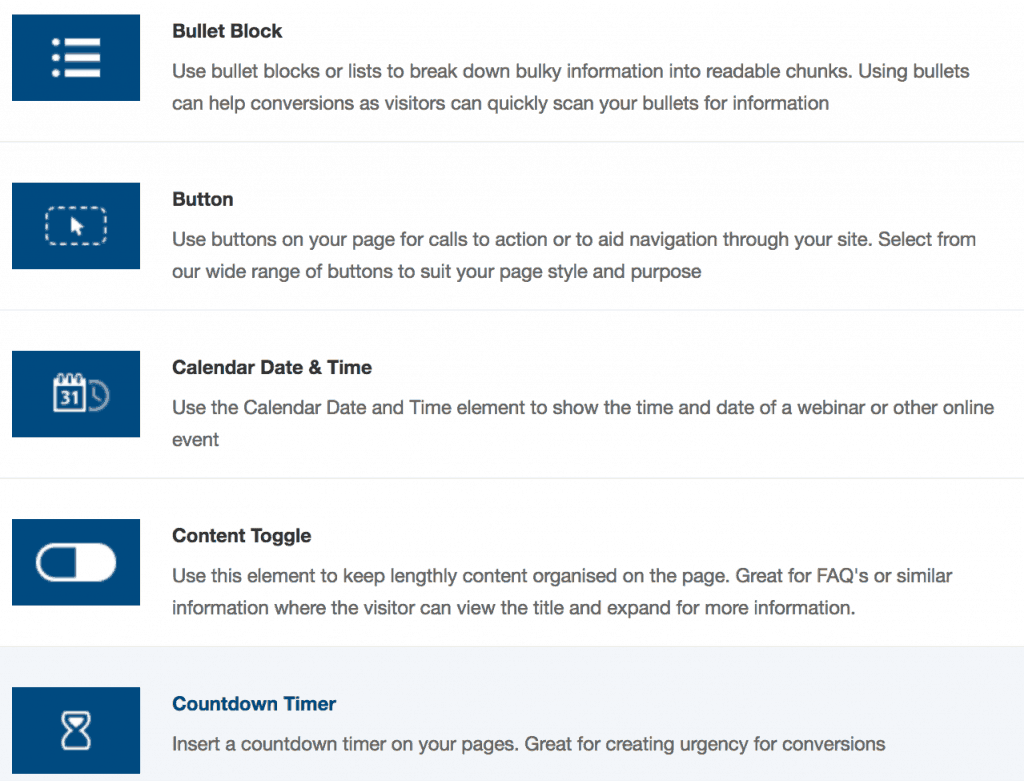Click the Calendar Date & Time icon
Screen dimensions: 1024x781
click(x=76, y=394)
